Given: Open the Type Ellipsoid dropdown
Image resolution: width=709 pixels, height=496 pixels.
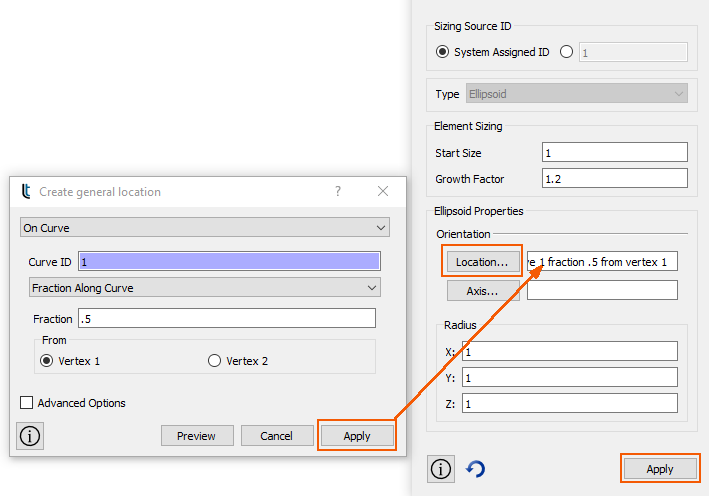Looking at the screenshot, I should (576, 94).
